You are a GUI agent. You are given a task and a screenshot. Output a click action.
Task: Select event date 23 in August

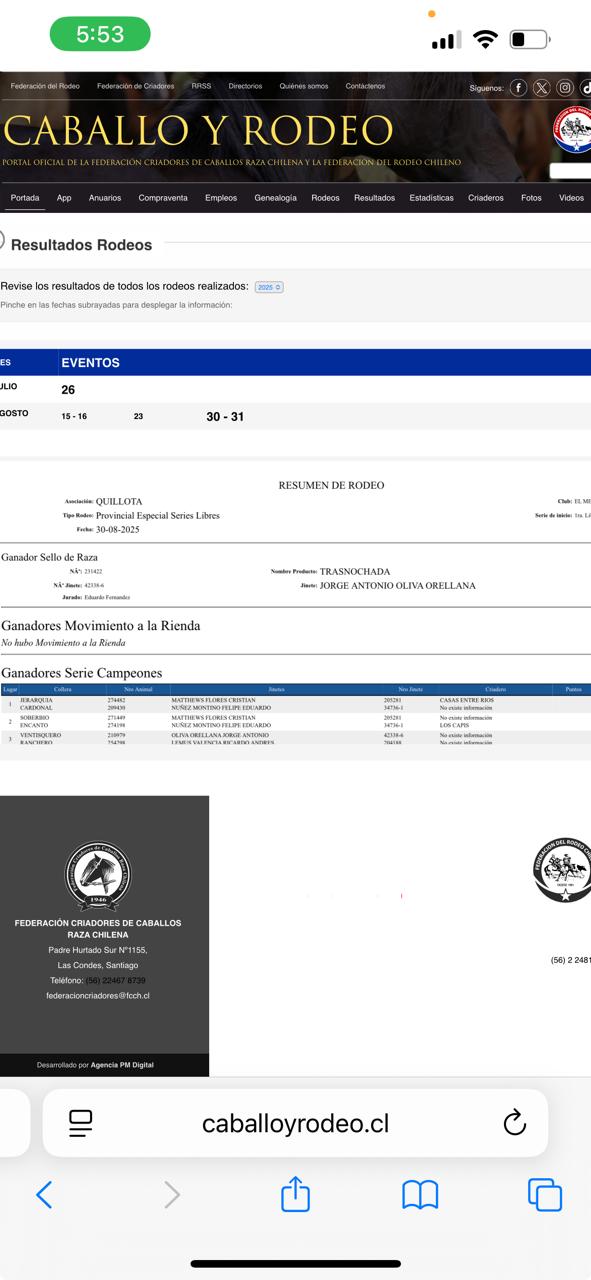(138, 416)
